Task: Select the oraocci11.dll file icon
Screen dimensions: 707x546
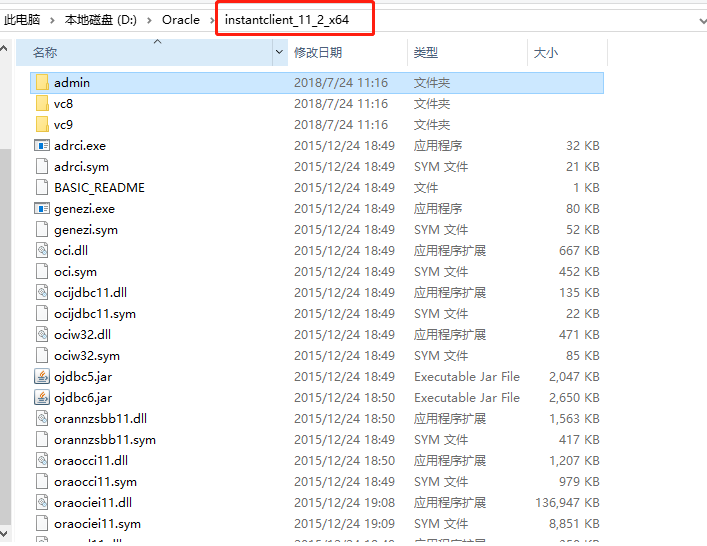Action: click(x=42, y=460)
